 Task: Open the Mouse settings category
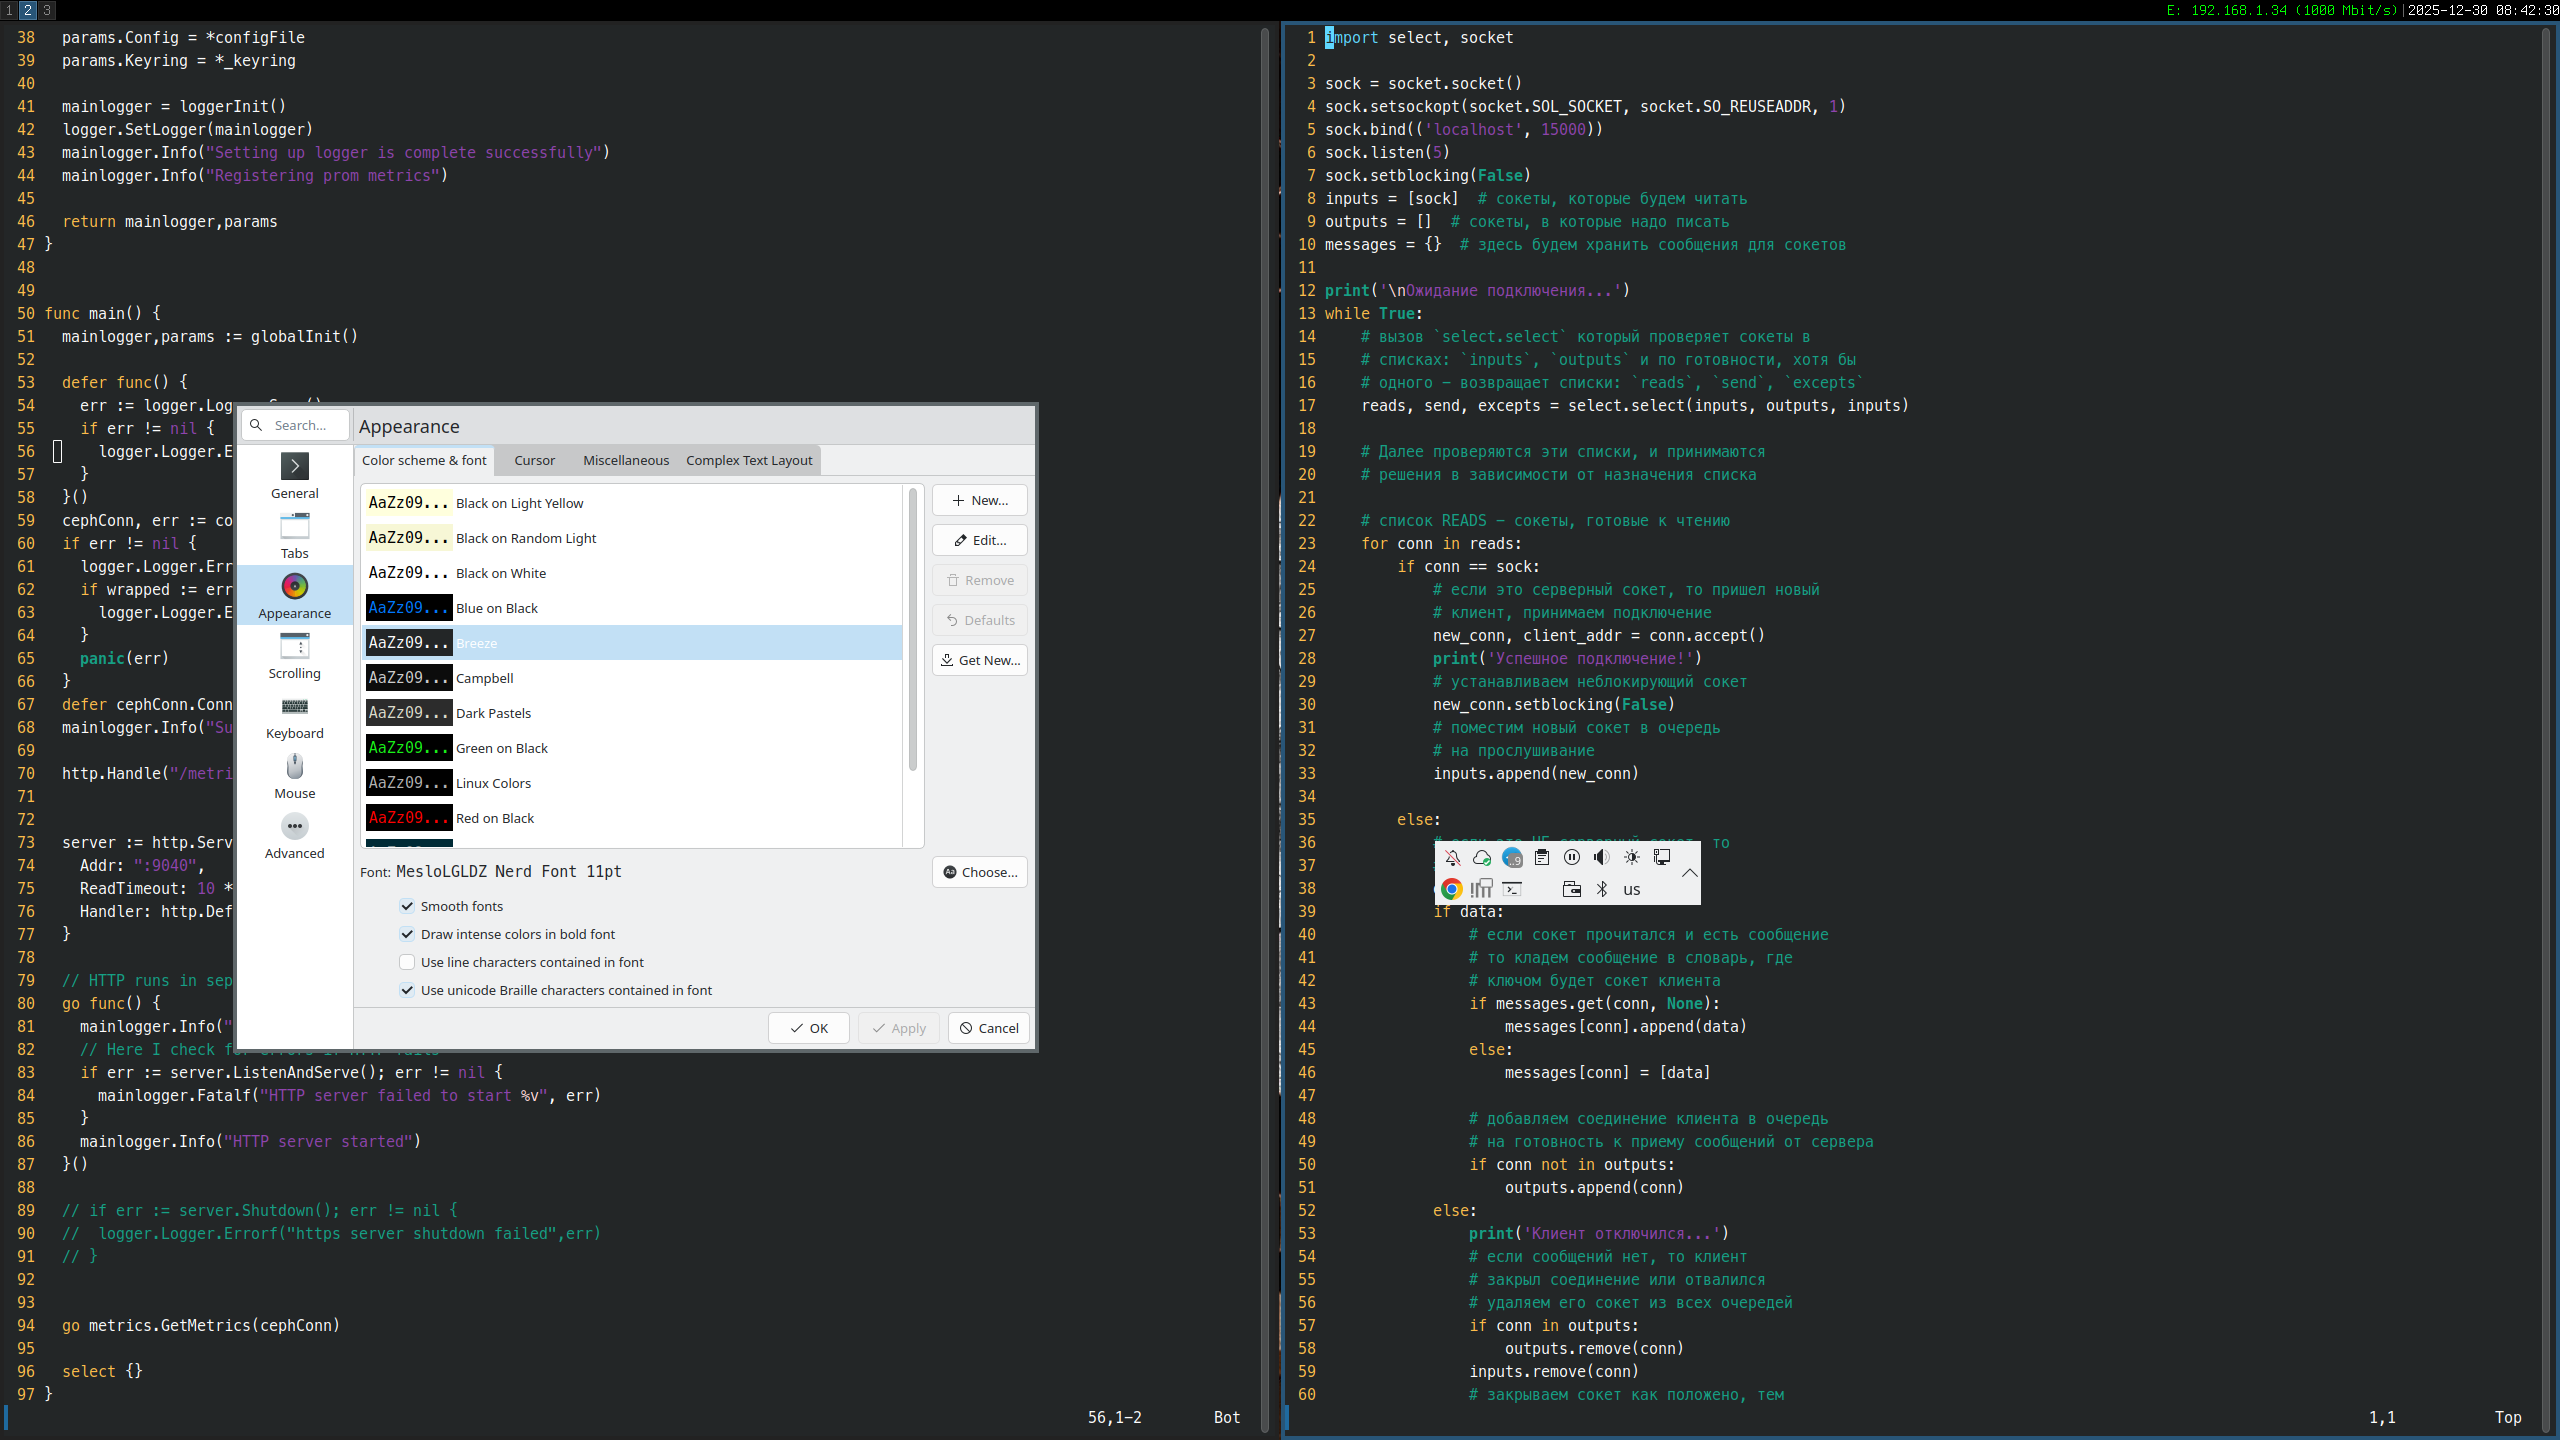[x=294, y=776]
